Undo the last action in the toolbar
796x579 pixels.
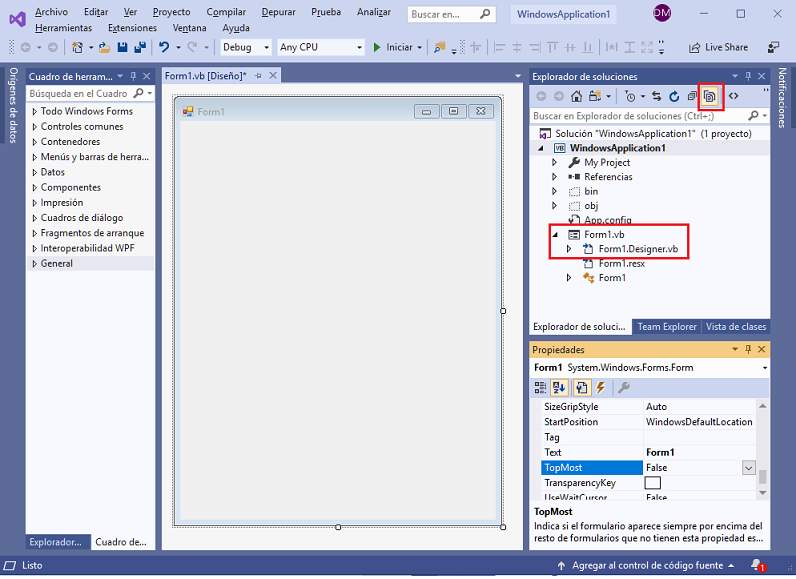click(x=163, y=47)
